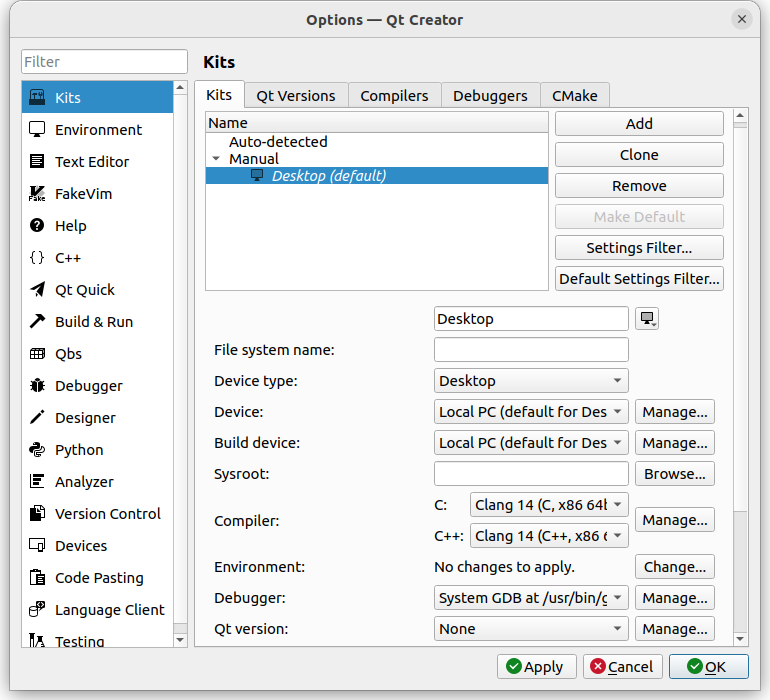
Task: Open Settings Filter... dialog
Action: pos(639,248)
